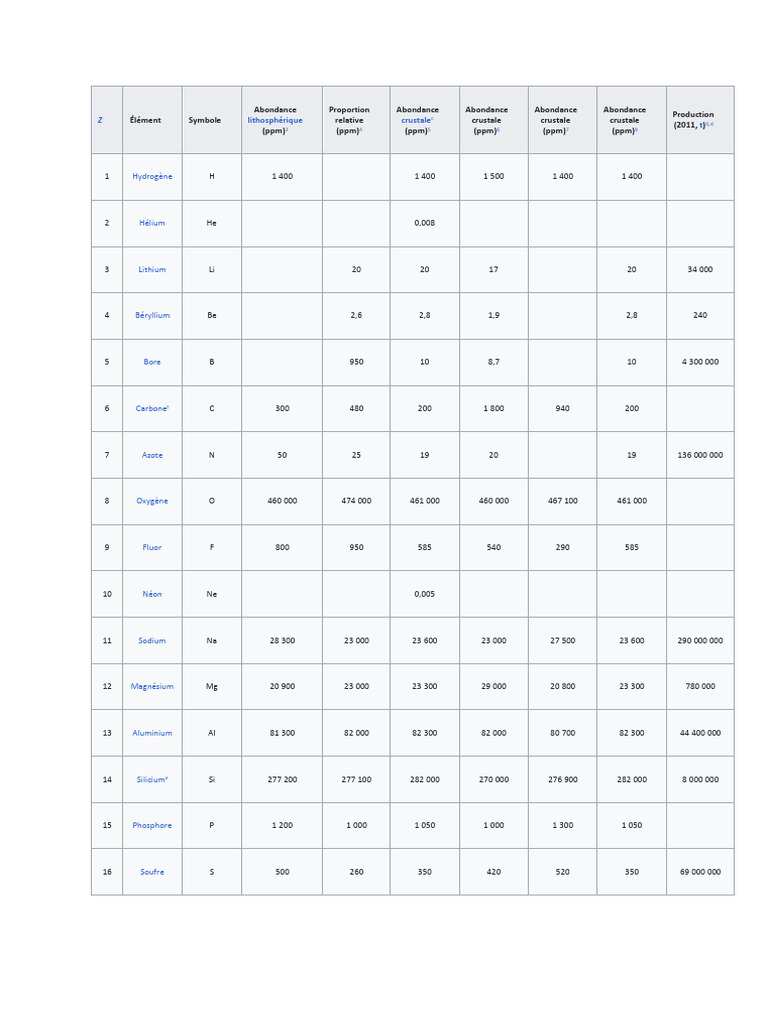Open the Béryllium link
768x1024 pixels.
click(152, 315)
